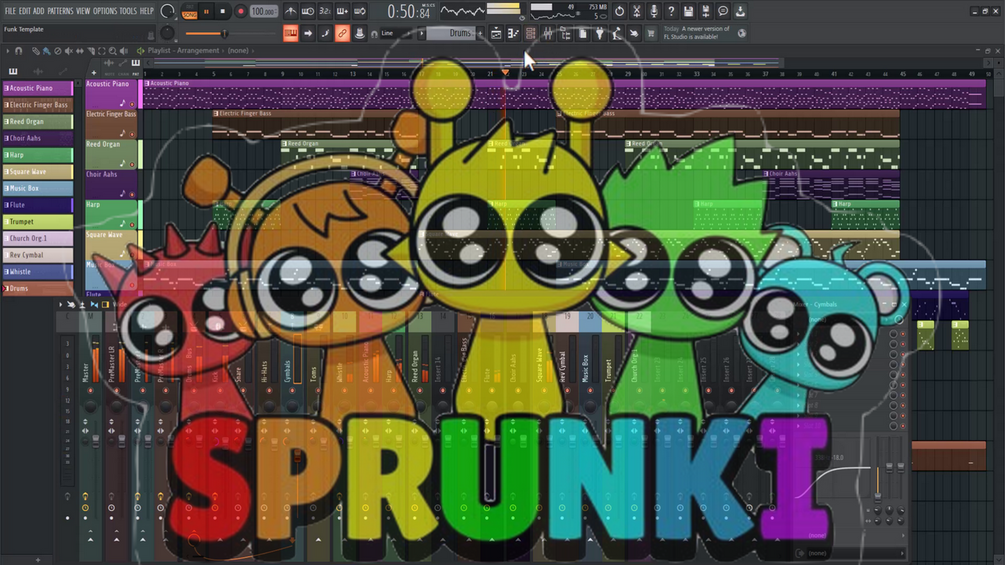Toggle playlist snap magnet
This screenshot has width=1005, height=565.
(x=19, y=51)
